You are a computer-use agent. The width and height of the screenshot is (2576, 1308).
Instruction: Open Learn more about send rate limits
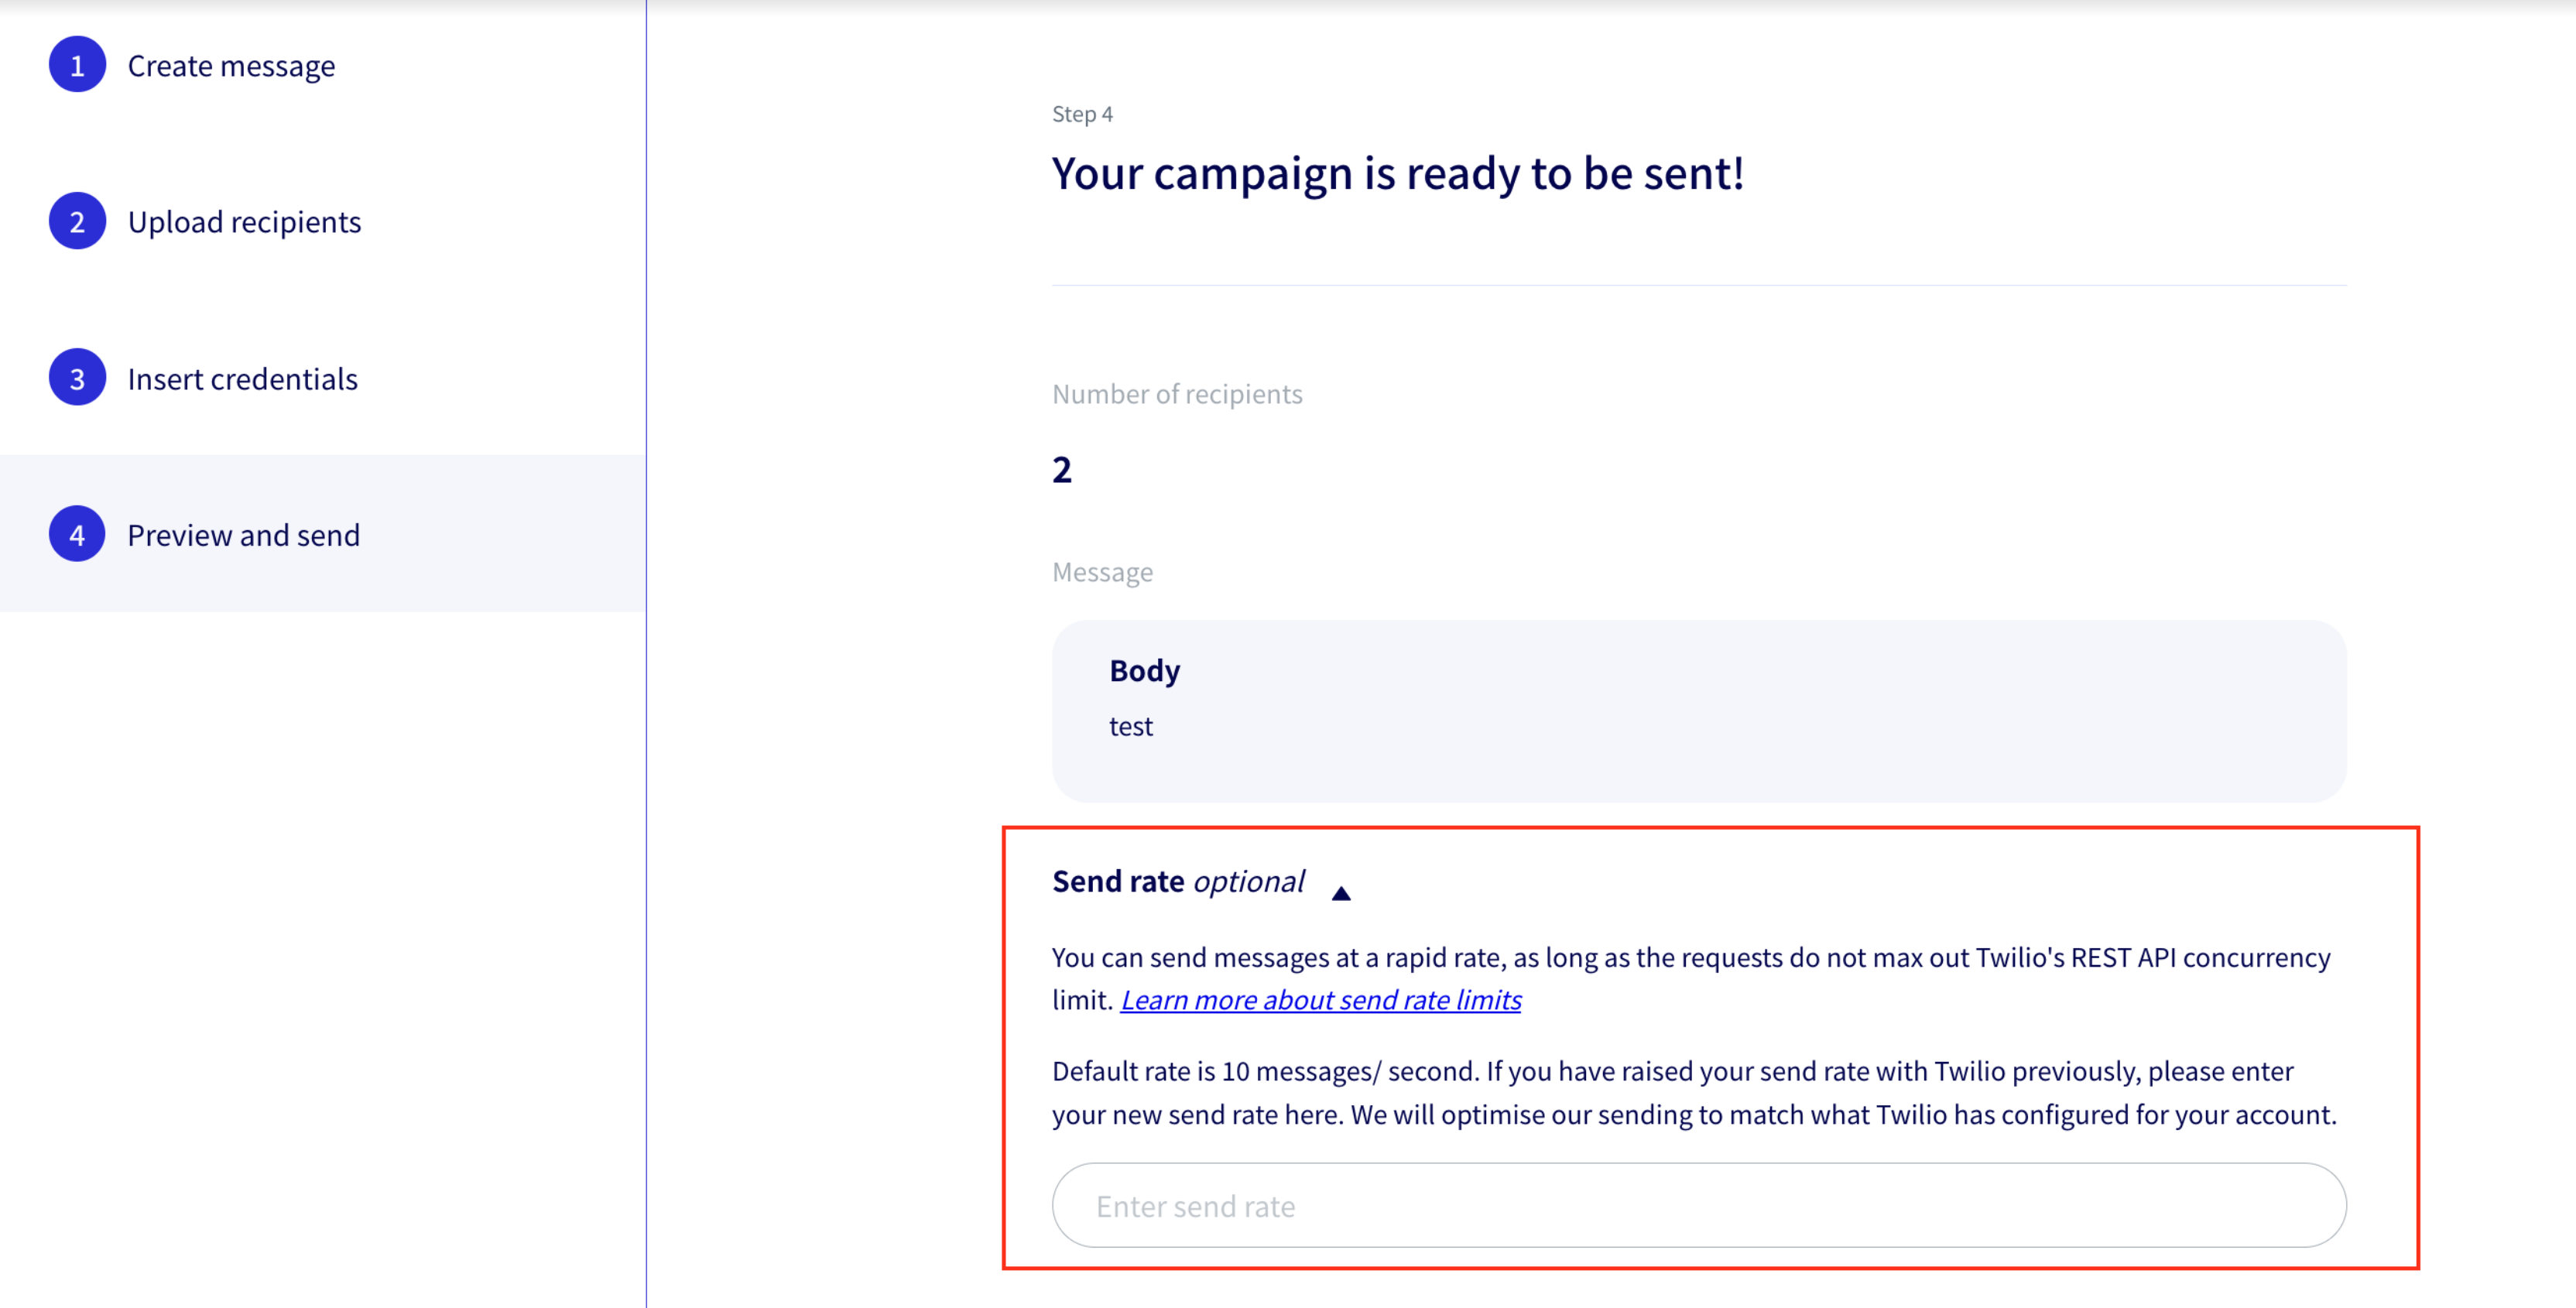click(x=1320, y=1000)
